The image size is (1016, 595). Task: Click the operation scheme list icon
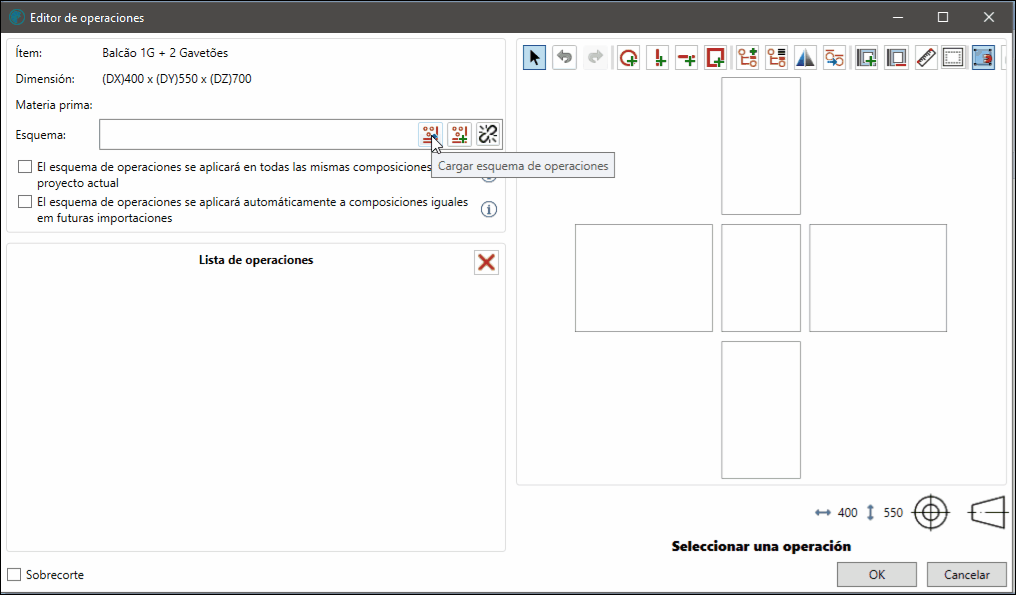tap(776, 58)
